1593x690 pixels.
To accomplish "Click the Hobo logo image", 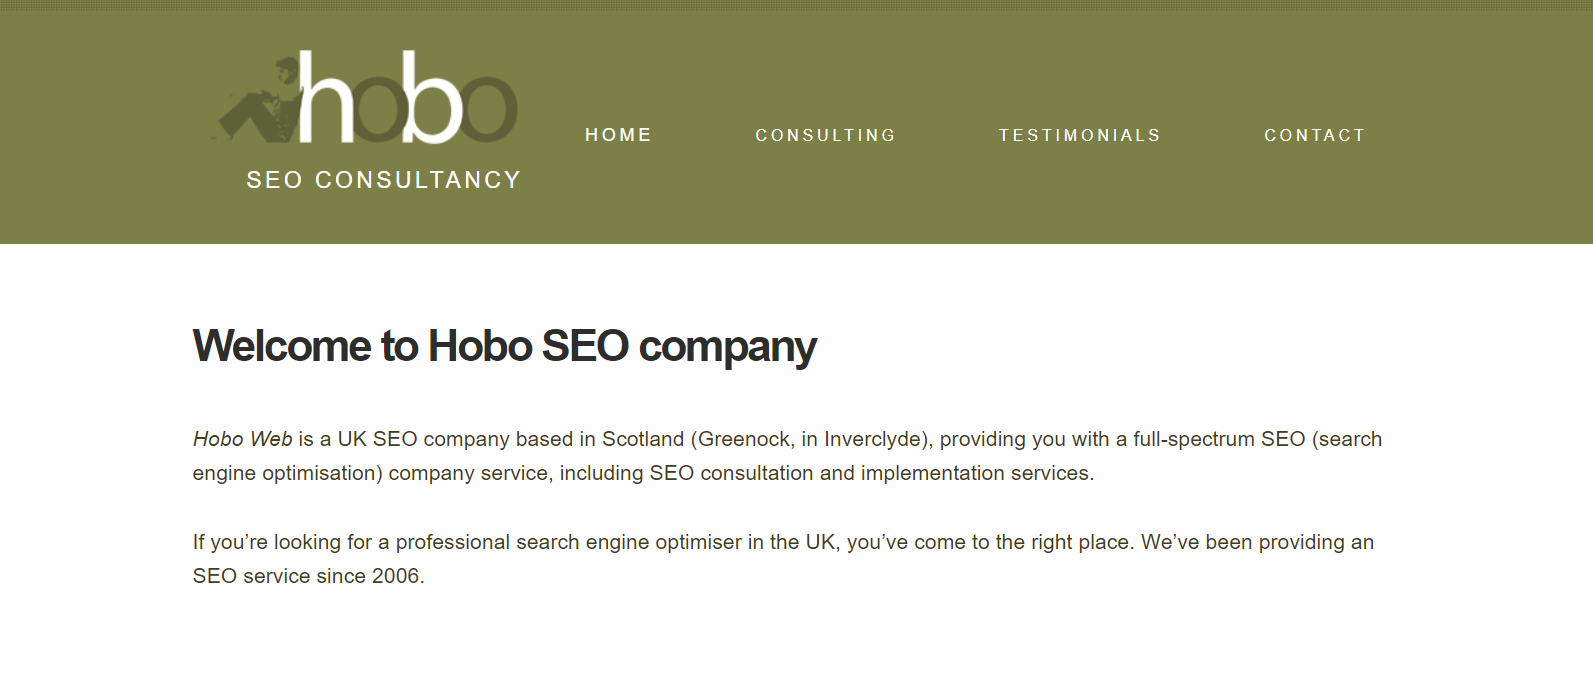I will click(x=365, y=98).
